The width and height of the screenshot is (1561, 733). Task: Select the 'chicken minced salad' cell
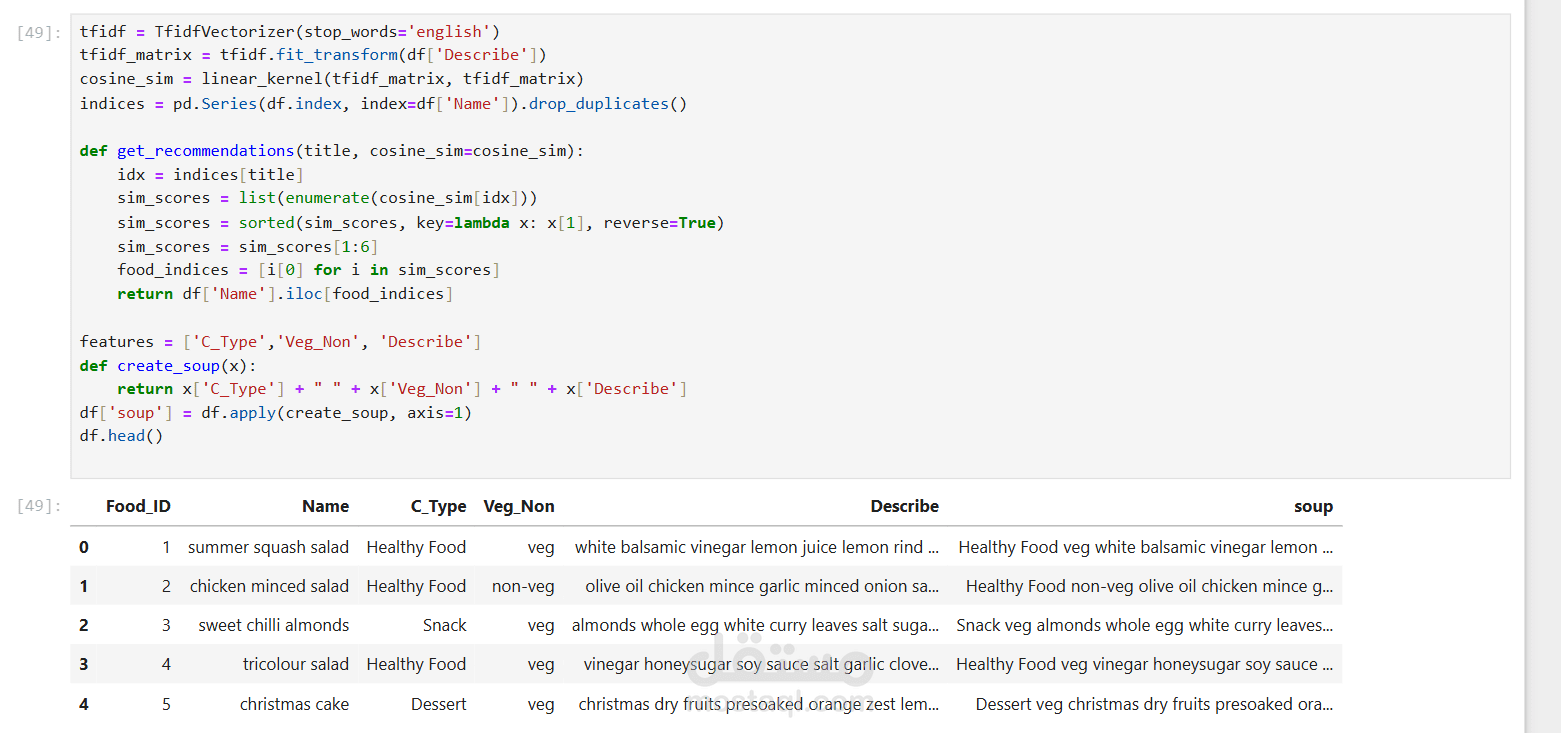pyautogui.click(x=269, y=586)
